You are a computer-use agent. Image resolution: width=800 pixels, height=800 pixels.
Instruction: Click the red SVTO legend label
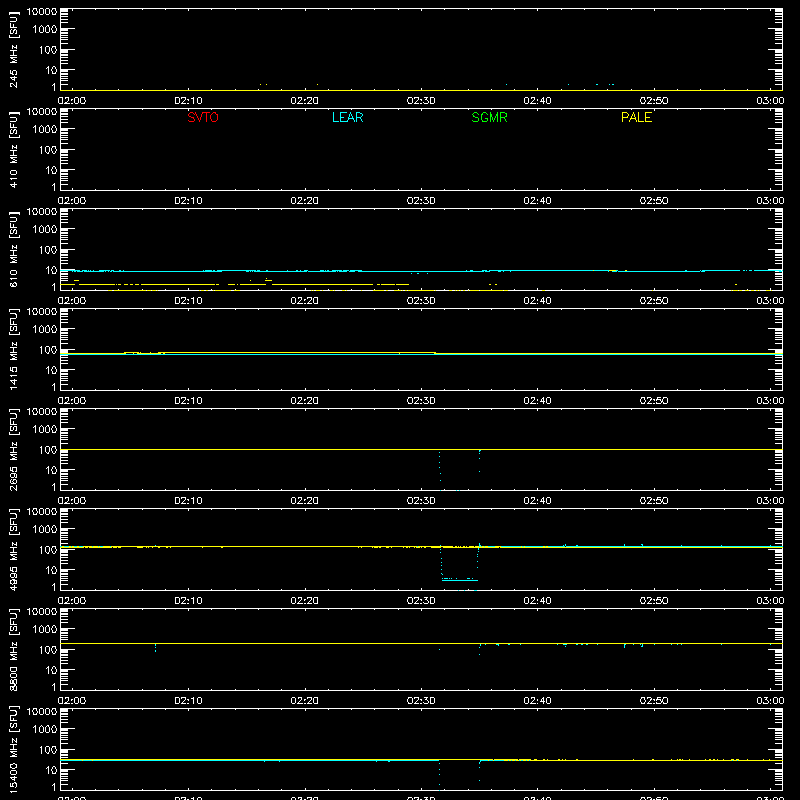point(203,117)
